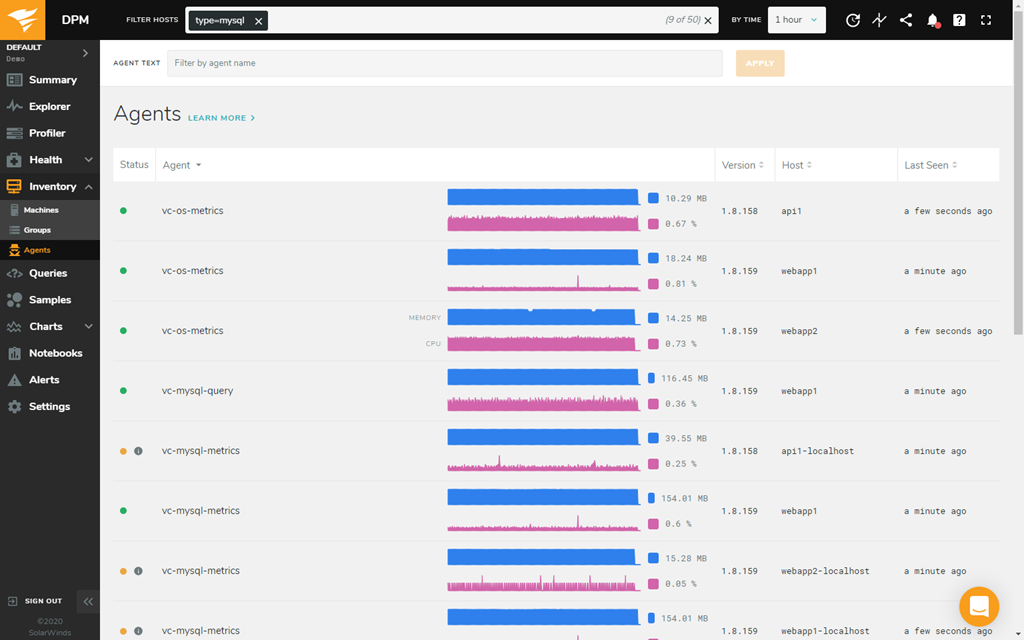This screenshot has height=640, width=1024.
Task: Click the share icon in header
Action: (906, 20)
